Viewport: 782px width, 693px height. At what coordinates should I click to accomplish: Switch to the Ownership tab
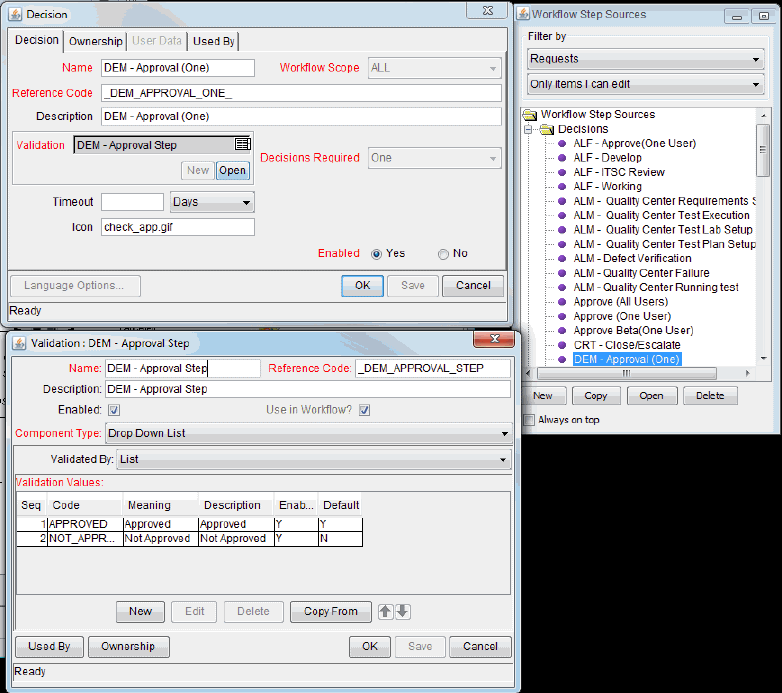pos(95,41)
